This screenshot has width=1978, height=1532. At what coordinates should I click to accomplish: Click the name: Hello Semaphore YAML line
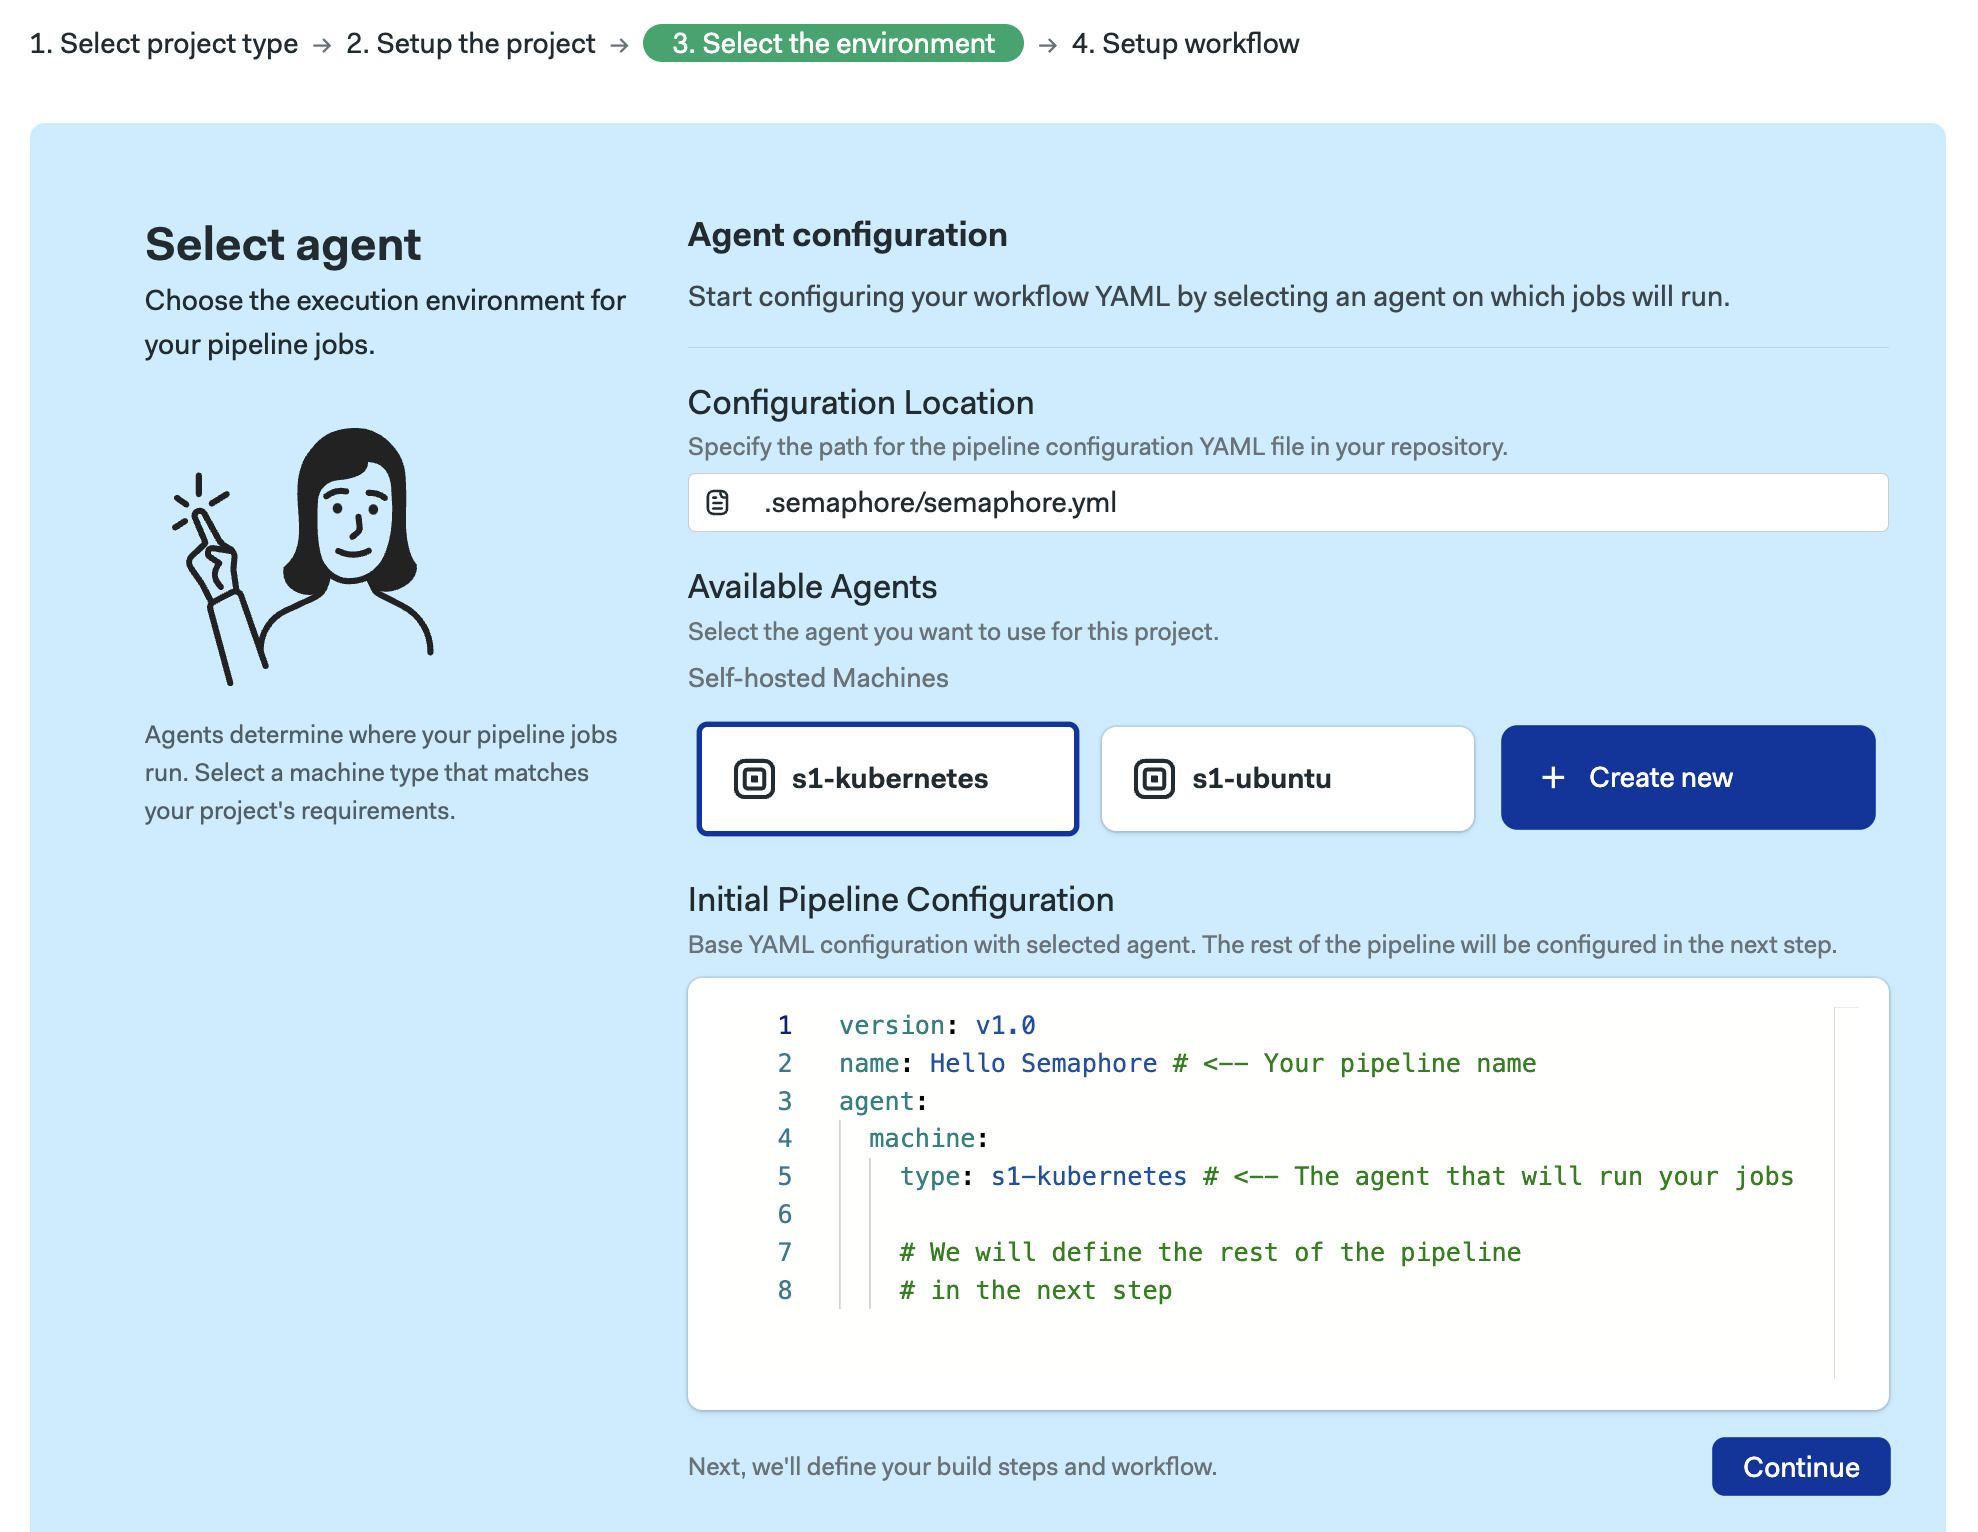[1187, 1063]
